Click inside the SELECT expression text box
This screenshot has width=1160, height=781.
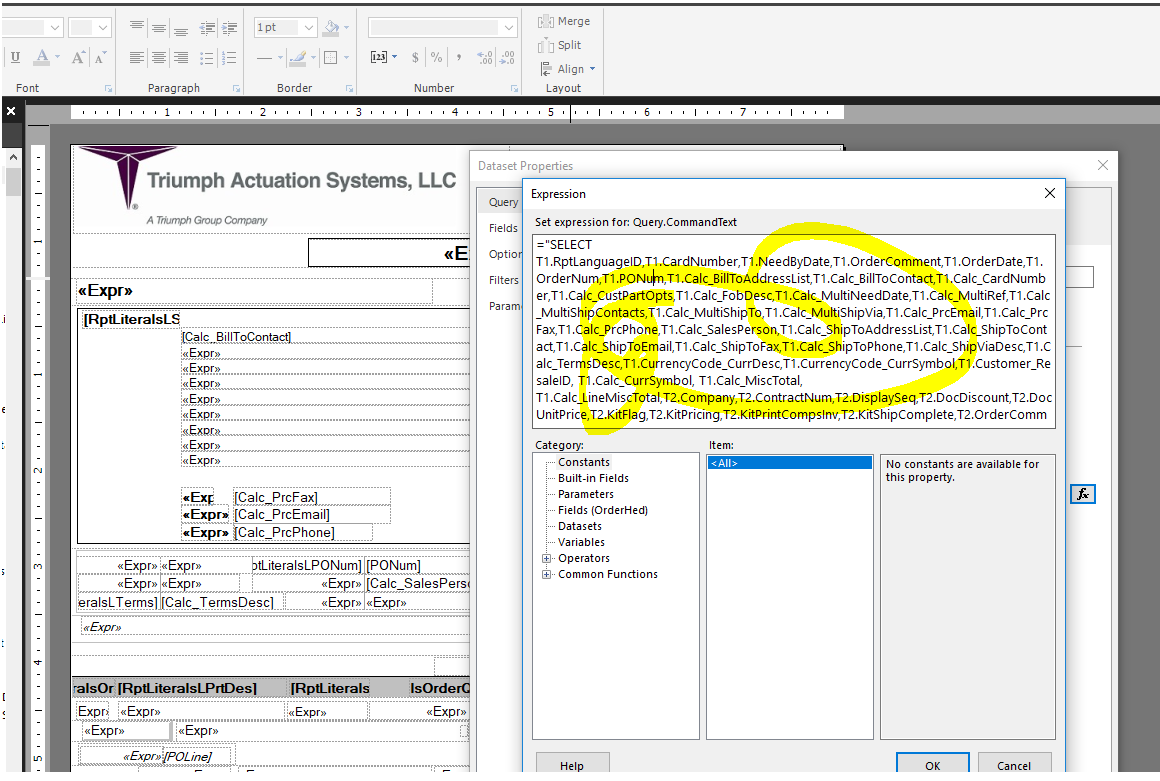tap(793, 331)
